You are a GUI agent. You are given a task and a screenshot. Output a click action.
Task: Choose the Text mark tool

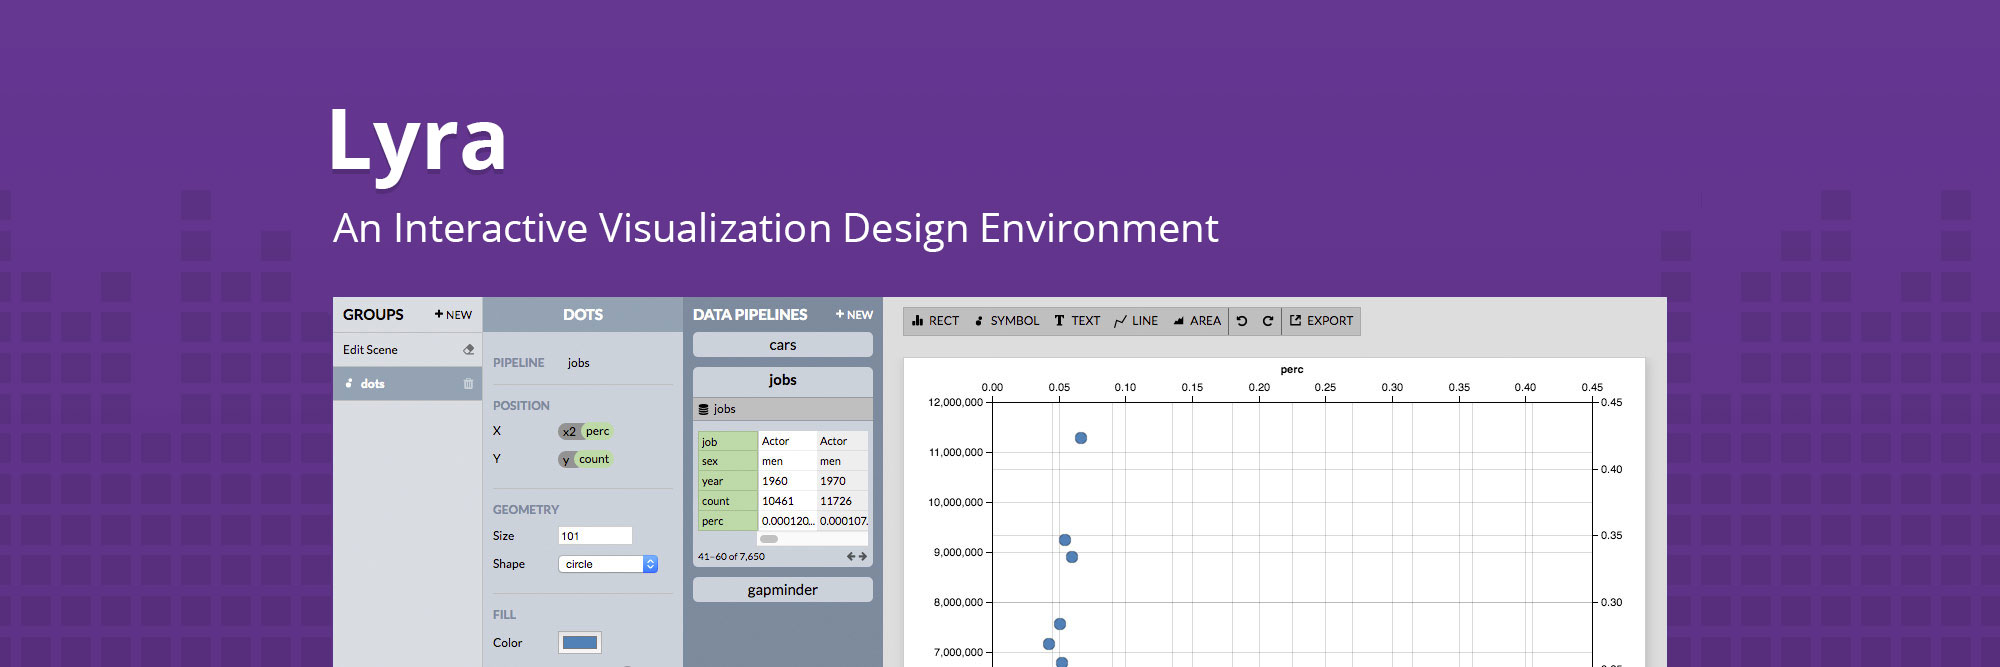coord(1076,321)
